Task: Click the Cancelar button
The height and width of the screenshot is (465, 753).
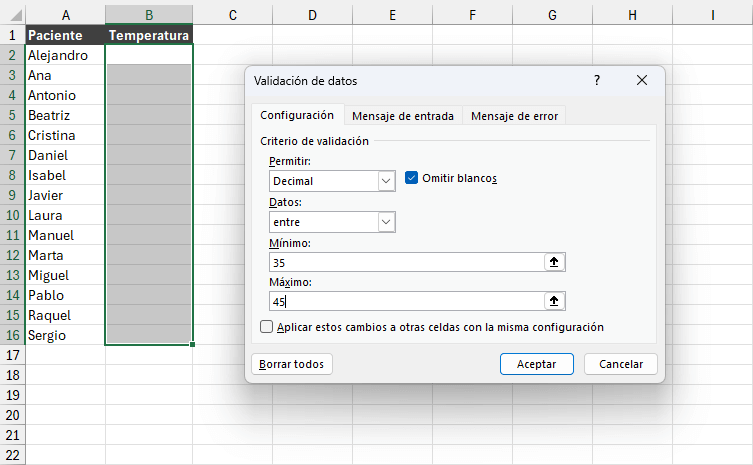Action: (x=620, y=364)
